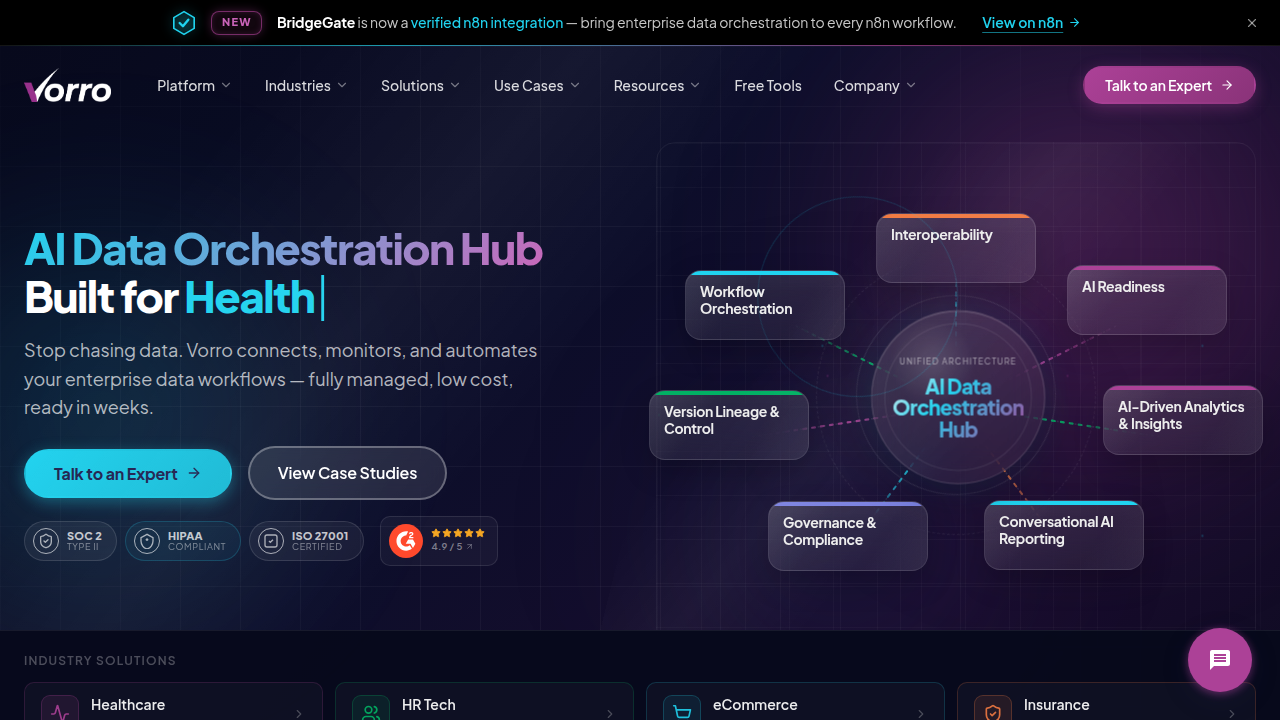Open the verified n8n integration link
This screenshot has width=1280, height=720.
(x=487, y=23)
